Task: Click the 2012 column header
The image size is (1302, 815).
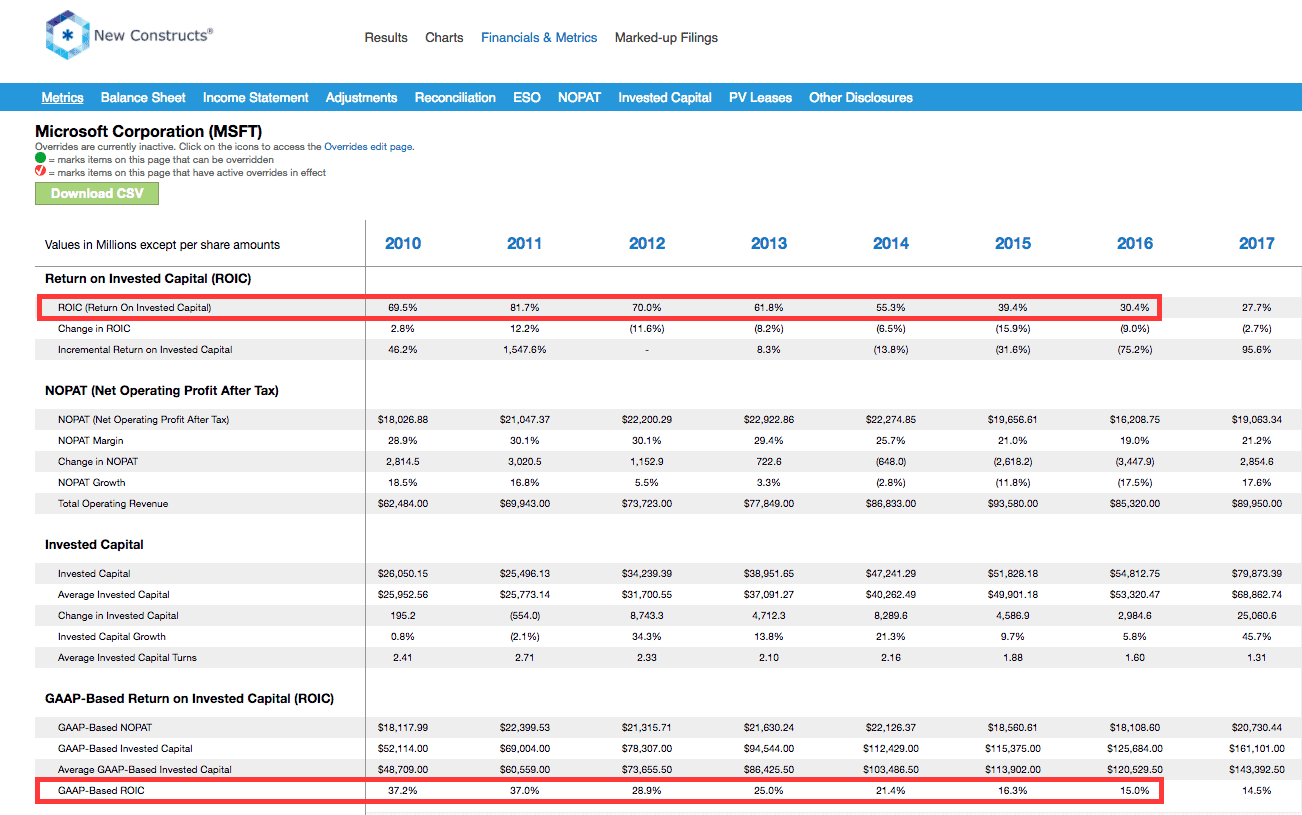Action: pyautogui.click(x=647, y=243)
